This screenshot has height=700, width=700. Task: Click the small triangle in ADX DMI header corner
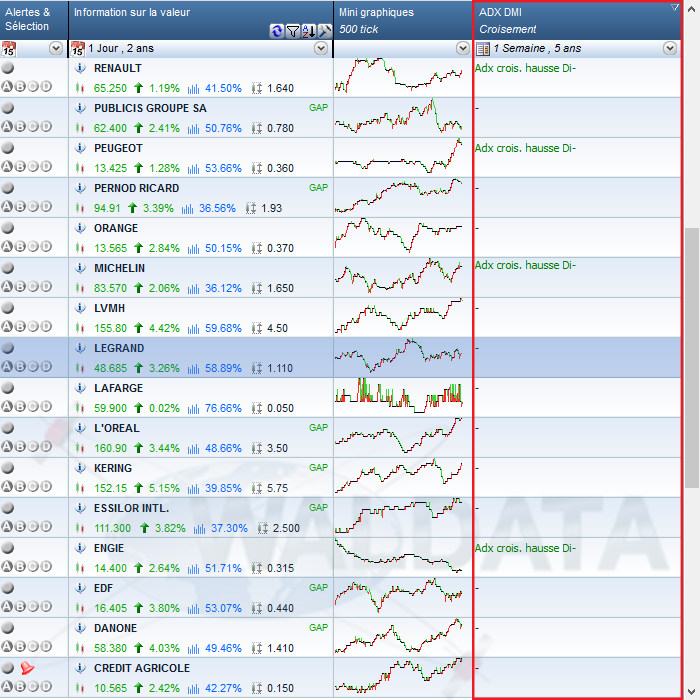675,7
